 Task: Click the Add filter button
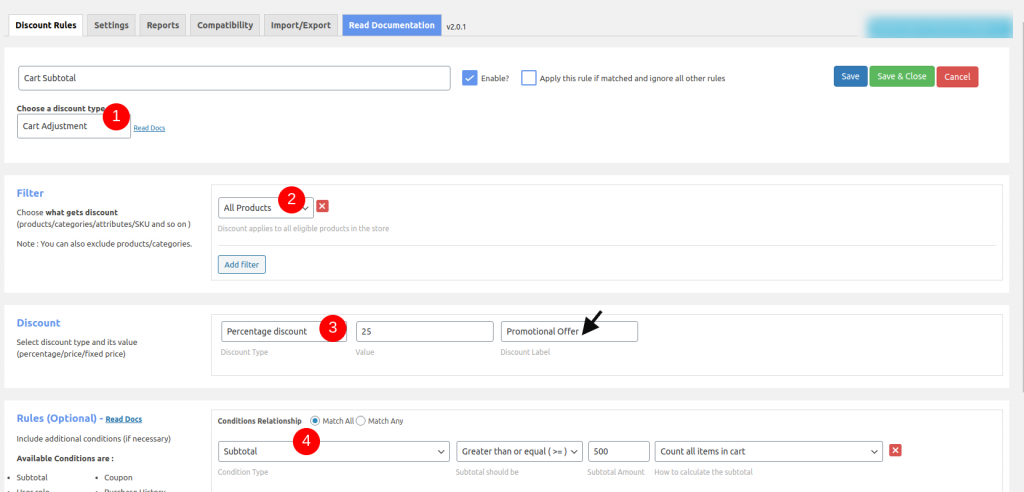(242, 264)
